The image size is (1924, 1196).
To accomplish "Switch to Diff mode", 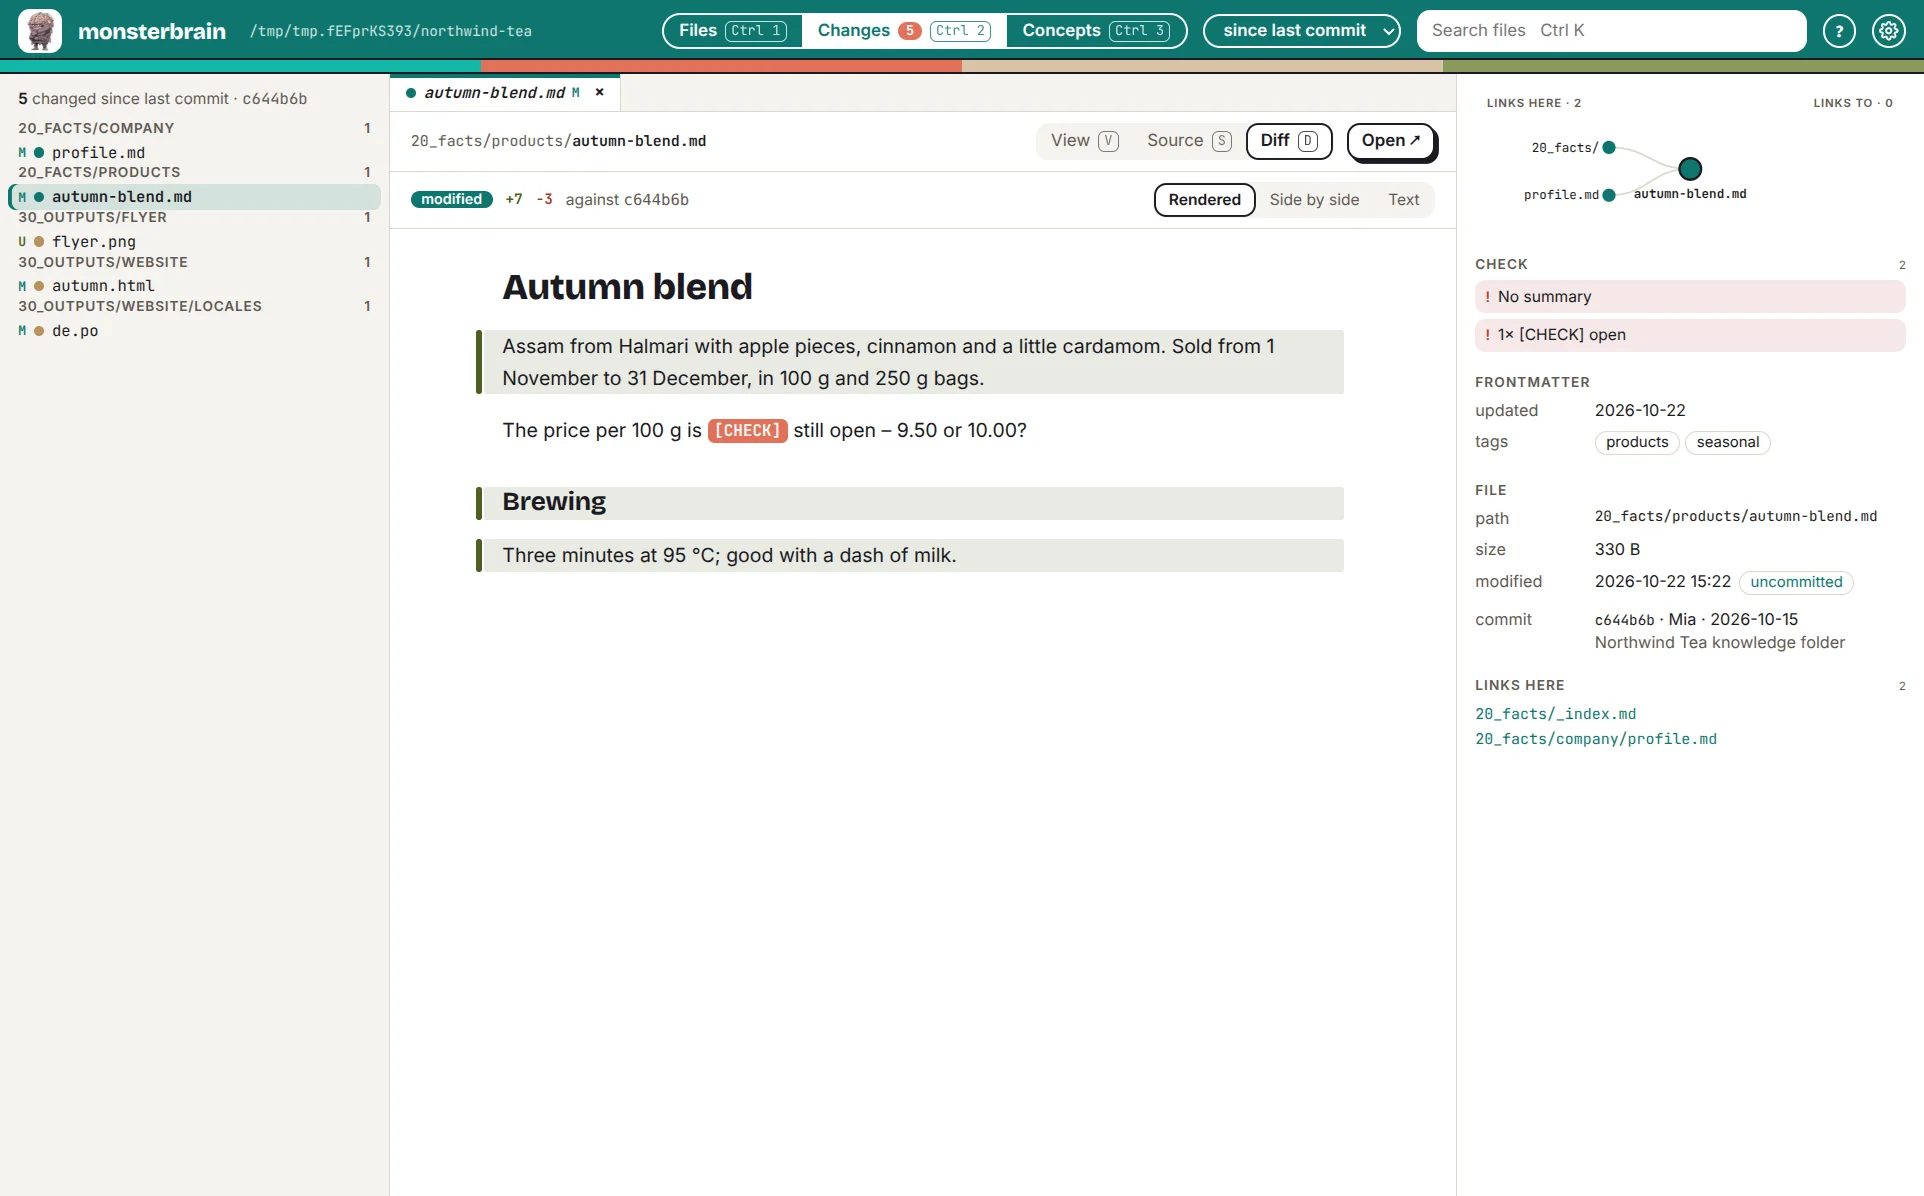I will 1289,141.
